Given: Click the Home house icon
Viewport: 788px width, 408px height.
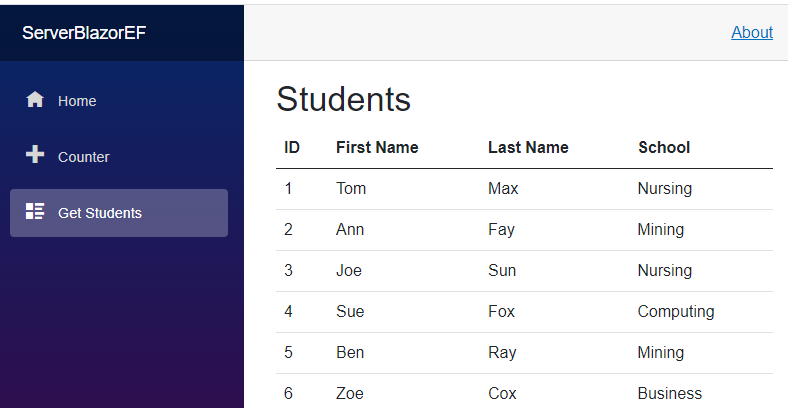Looking at the screenshot, I should [x=35, y=99].
